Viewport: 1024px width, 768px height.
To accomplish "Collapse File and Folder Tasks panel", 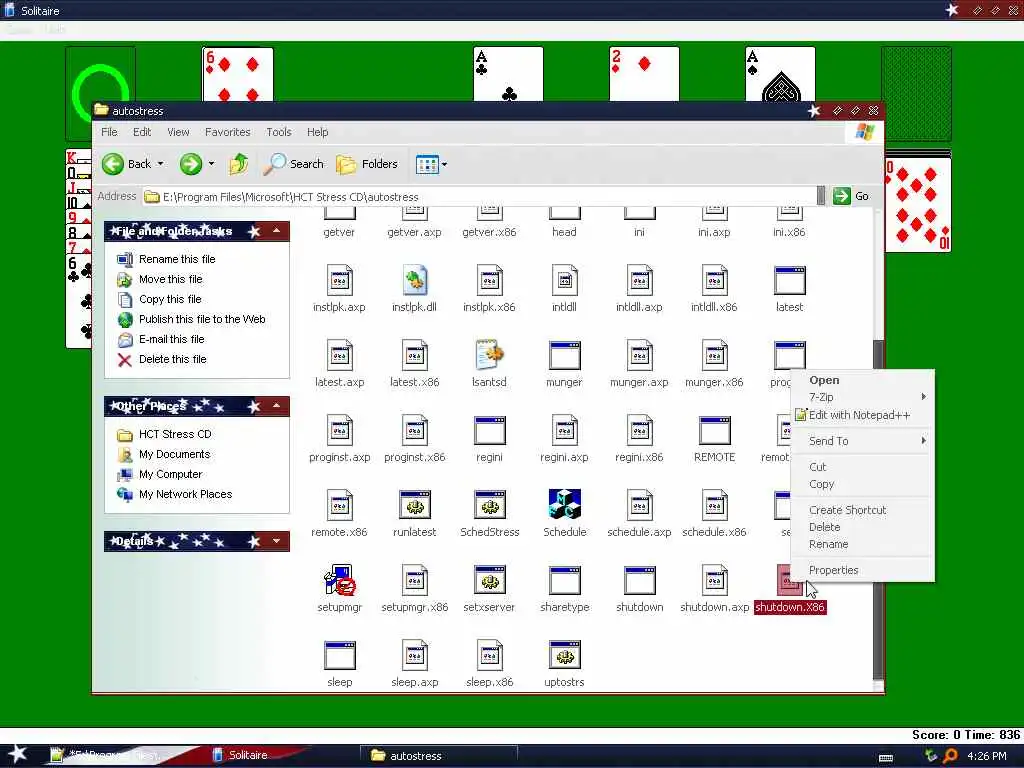I will coord(277,231).
